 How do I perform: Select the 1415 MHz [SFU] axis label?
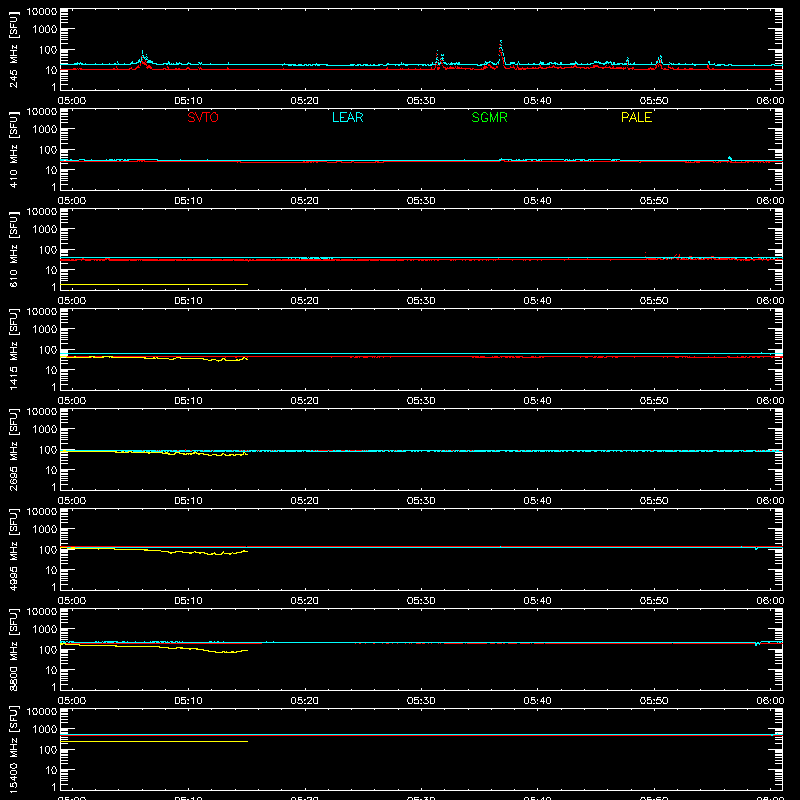coord(13,349)
